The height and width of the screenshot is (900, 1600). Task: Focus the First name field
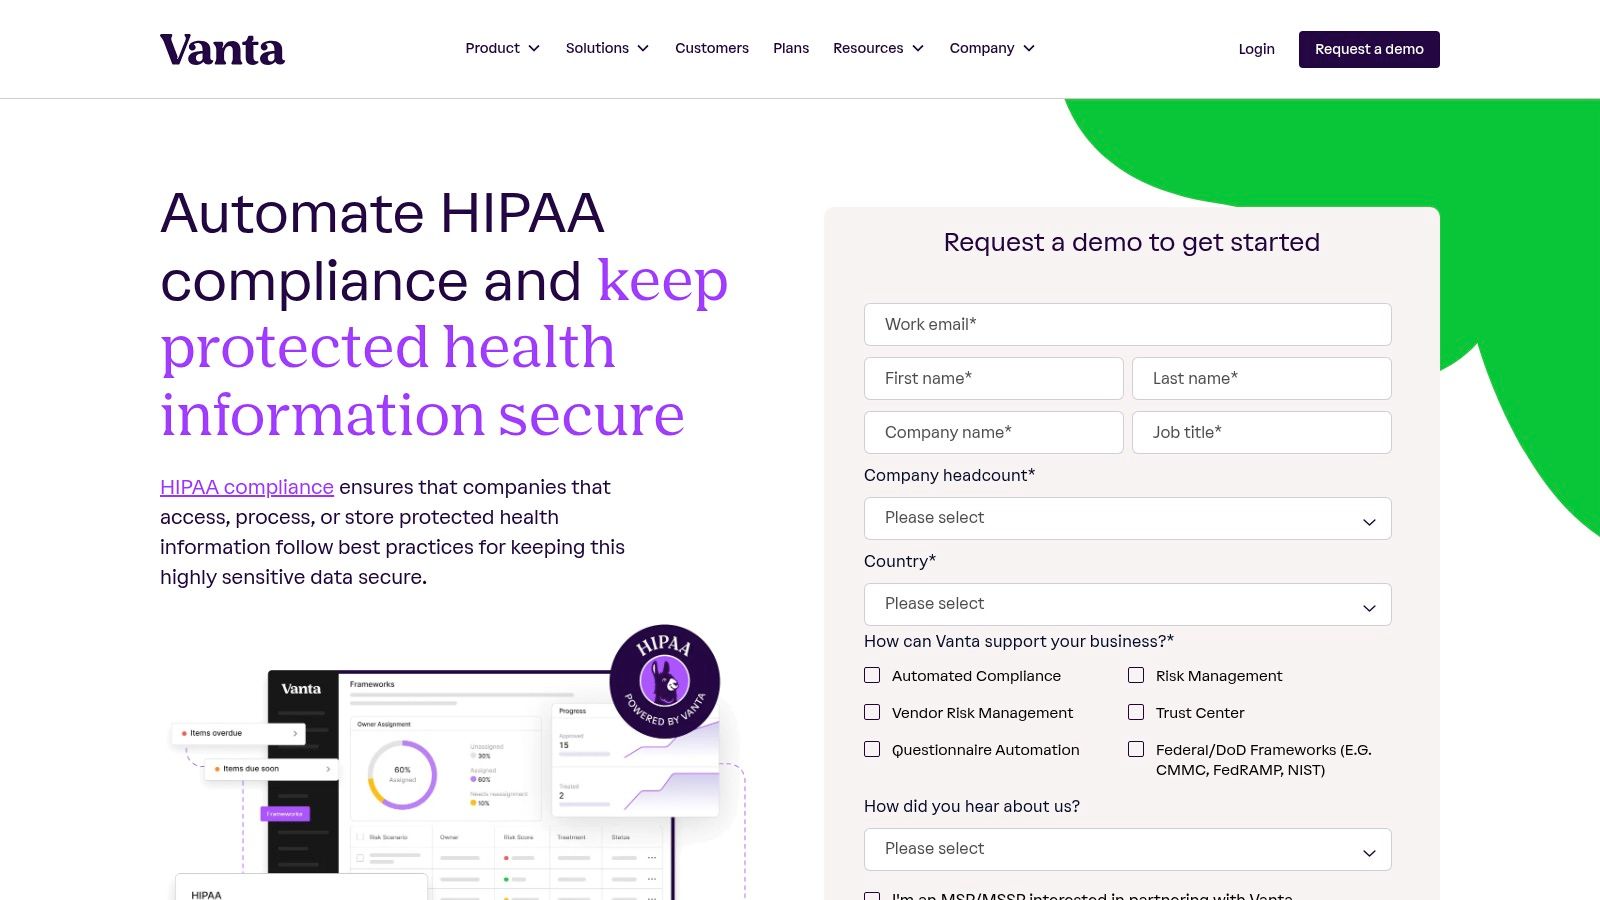[994, 379]
